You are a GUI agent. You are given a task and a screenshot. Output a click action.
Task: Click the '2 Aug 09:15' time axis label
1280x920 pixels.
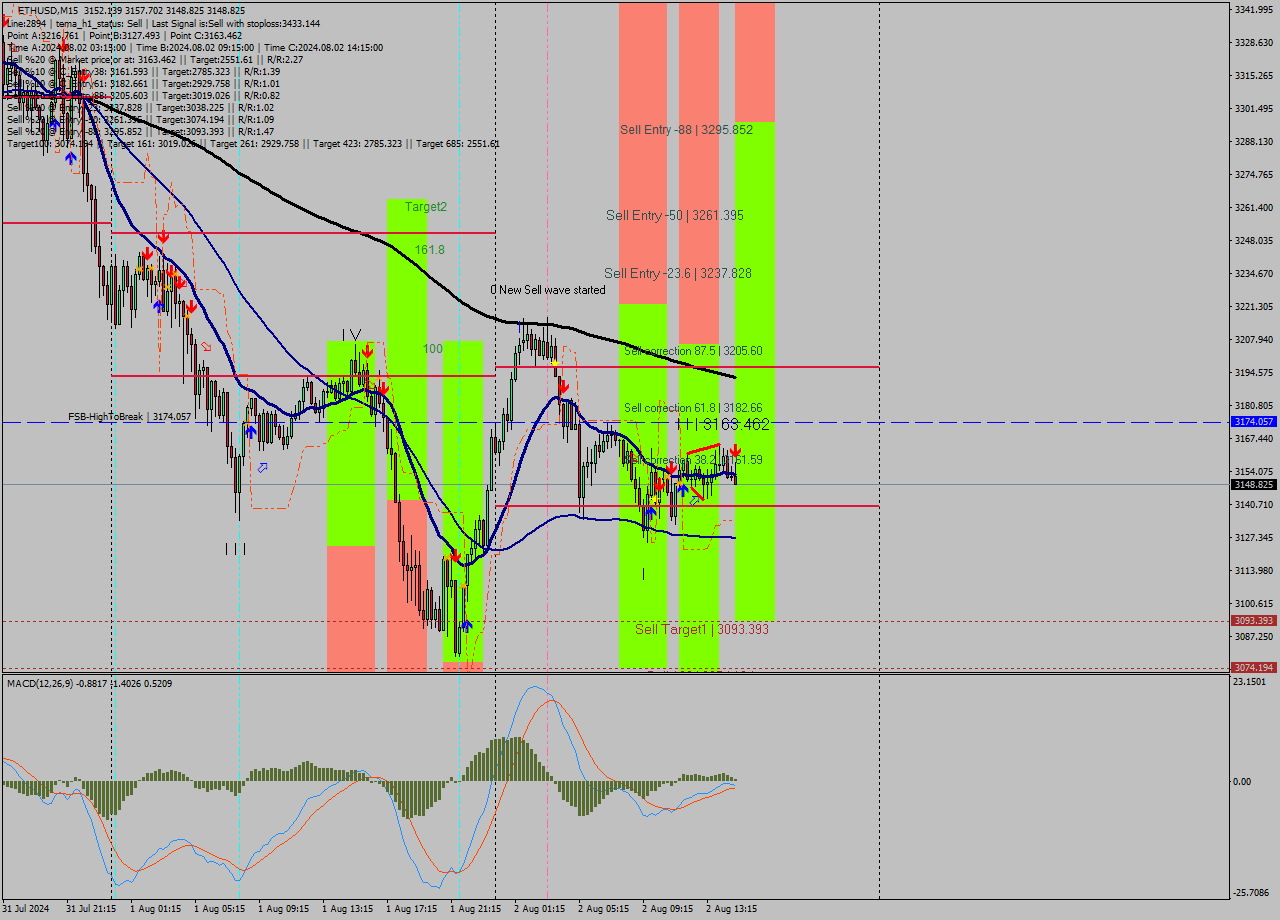click(x=667, y=909)
